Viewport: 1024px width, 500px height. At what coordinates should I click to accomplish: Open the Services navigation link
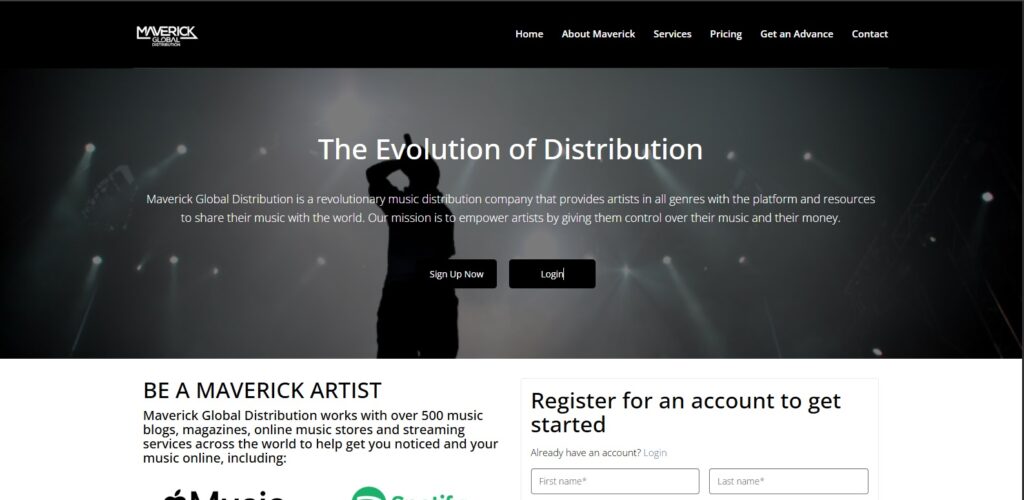tap(672, 34)
